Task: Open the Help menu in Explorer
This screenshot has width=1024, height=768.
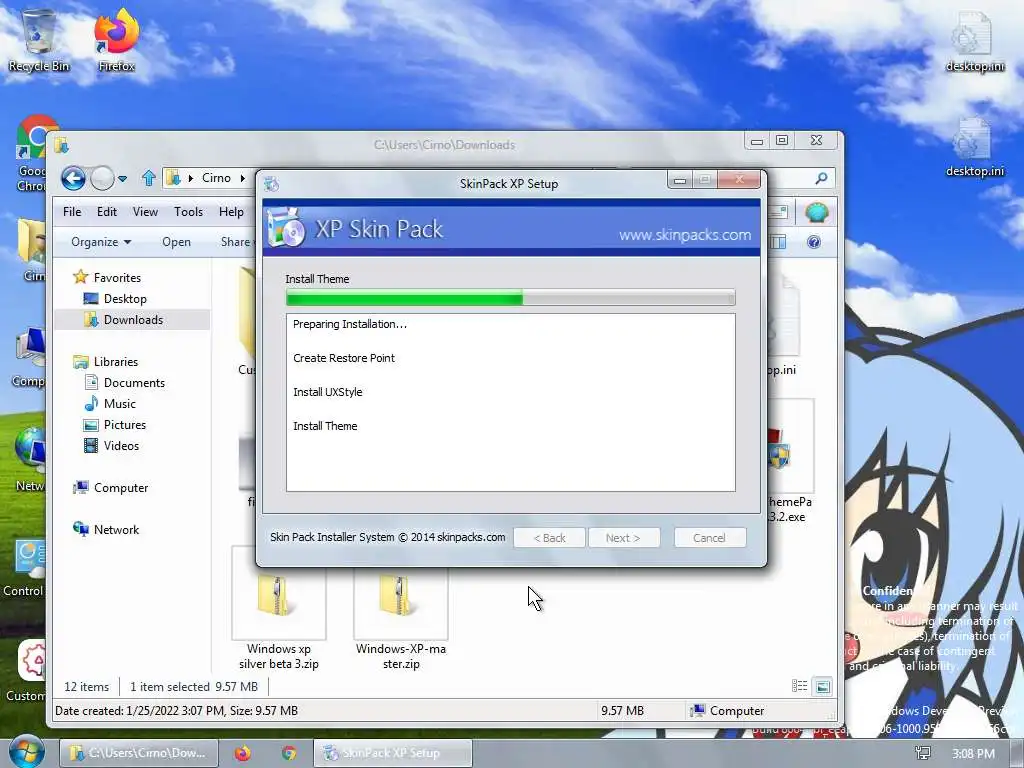Action: pos(231,212)
